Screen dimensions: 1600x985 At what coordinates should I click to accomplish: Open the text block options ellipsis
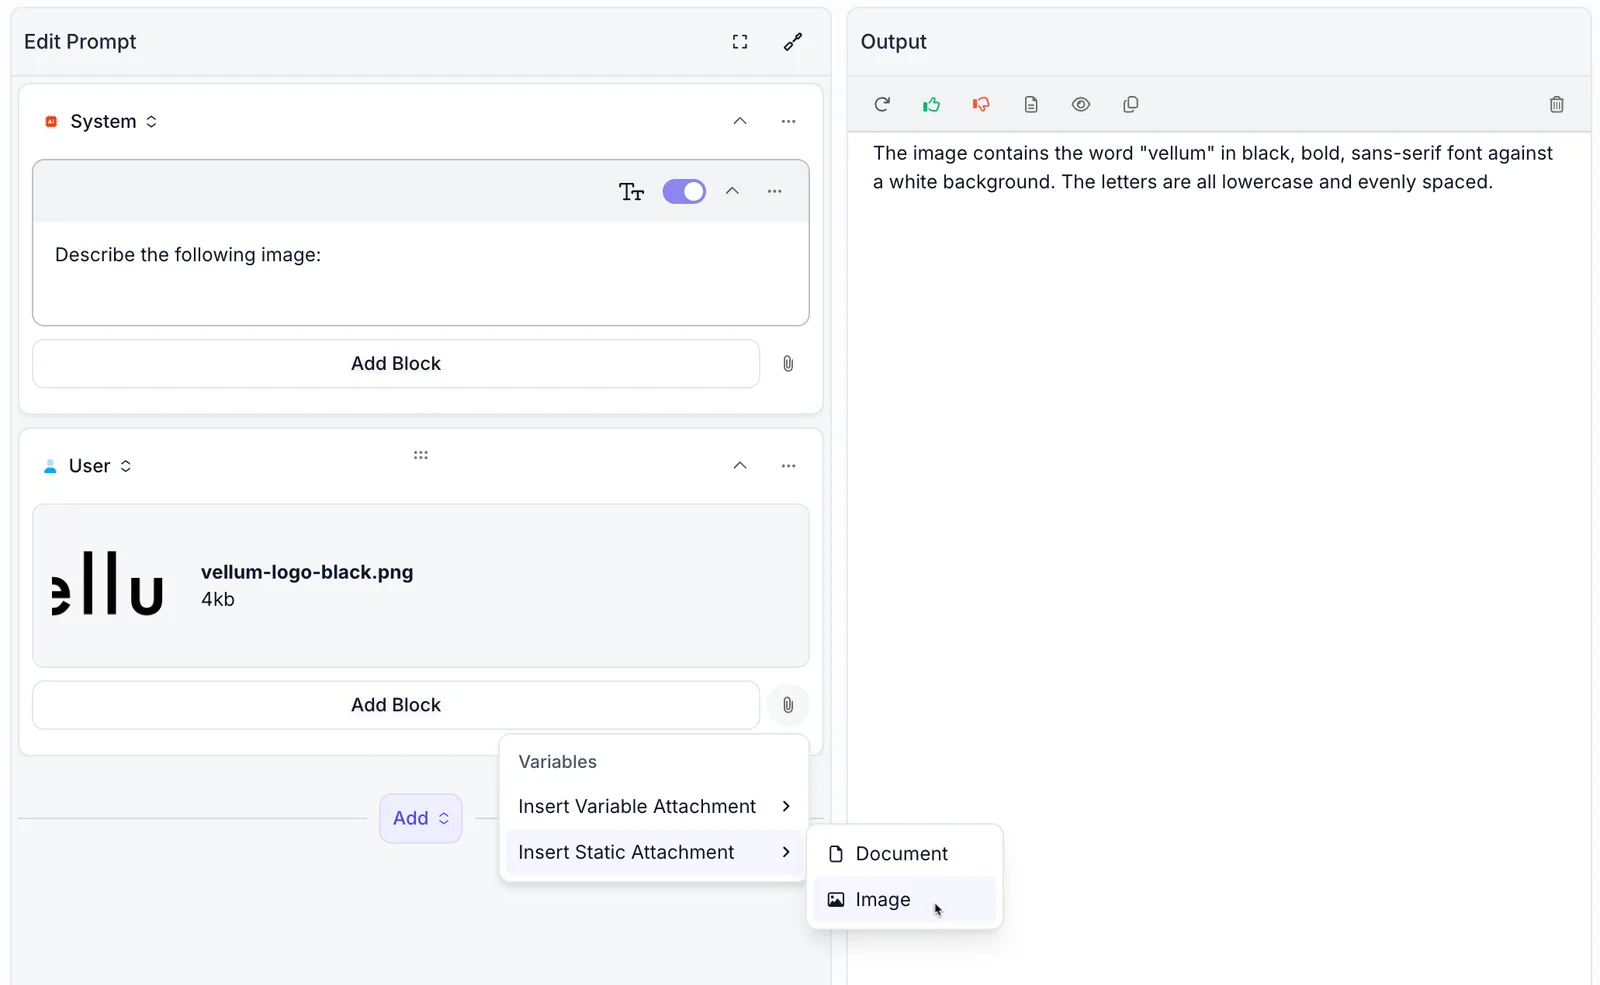click(x=775, y=191)
